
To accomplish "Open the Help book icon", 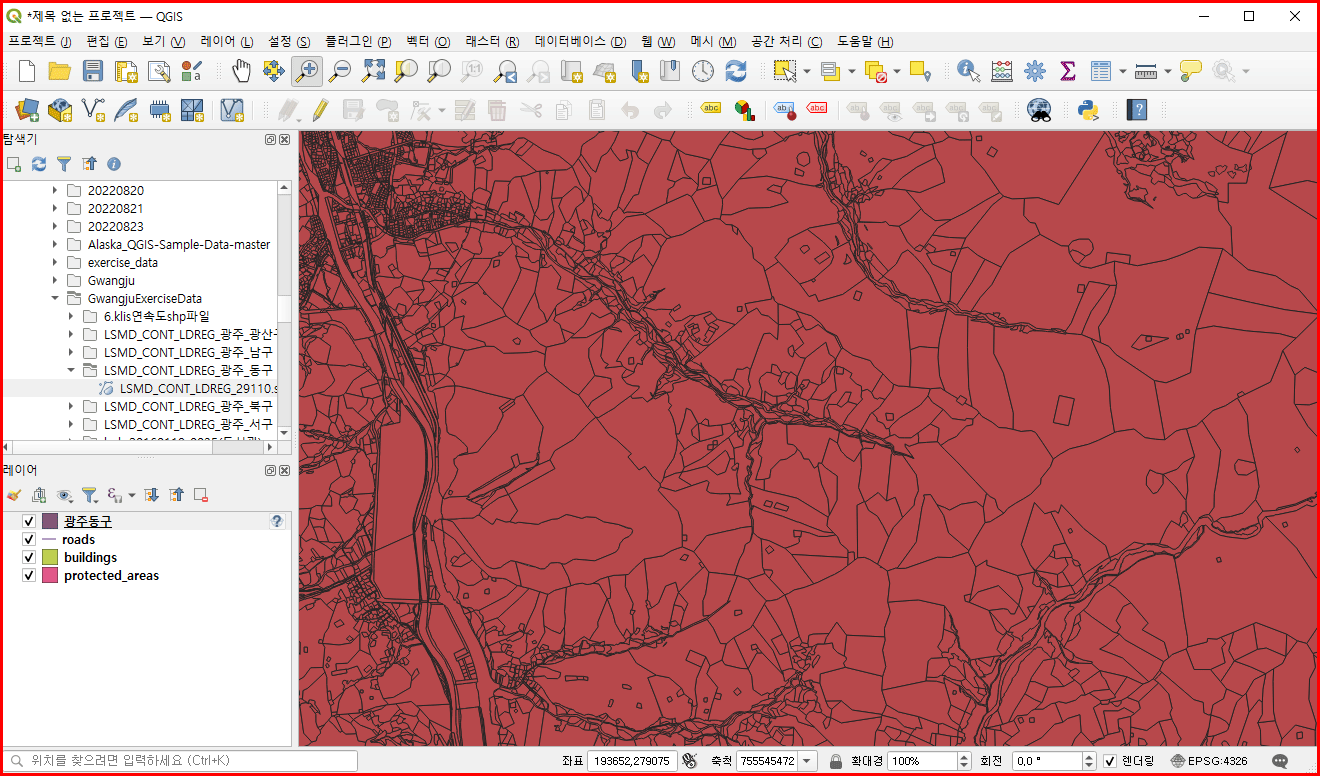I will click(1136, 110).
